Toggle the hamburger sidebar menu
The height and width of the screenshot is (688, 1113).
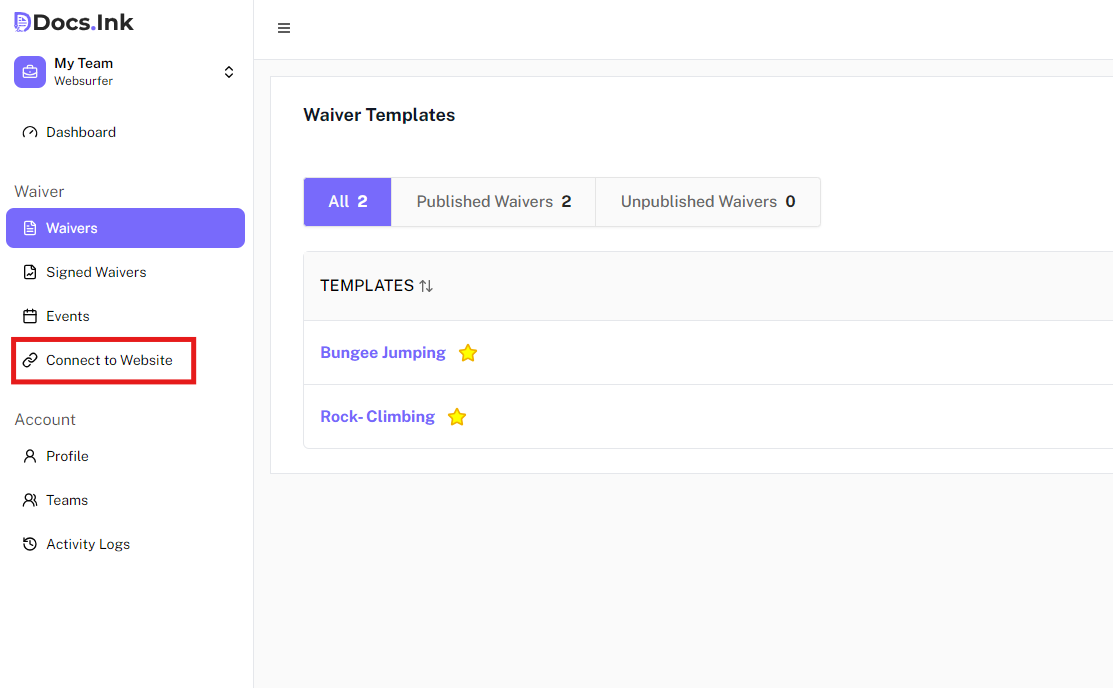[x=284, y=28]
